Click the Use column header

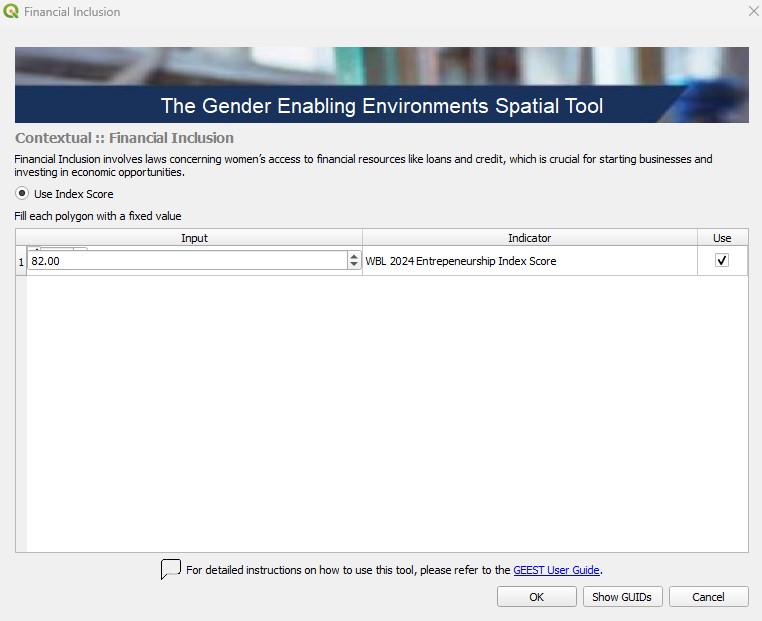722,238
